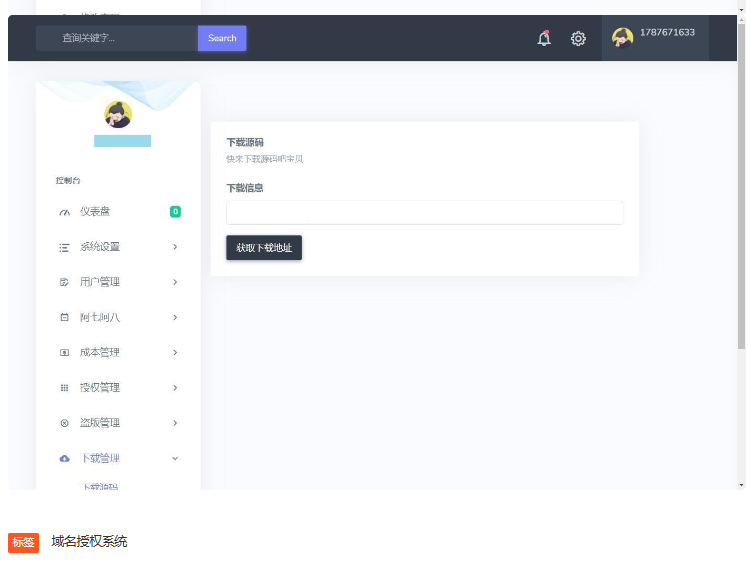Focus the 下载信息 input field

(424, 212)
